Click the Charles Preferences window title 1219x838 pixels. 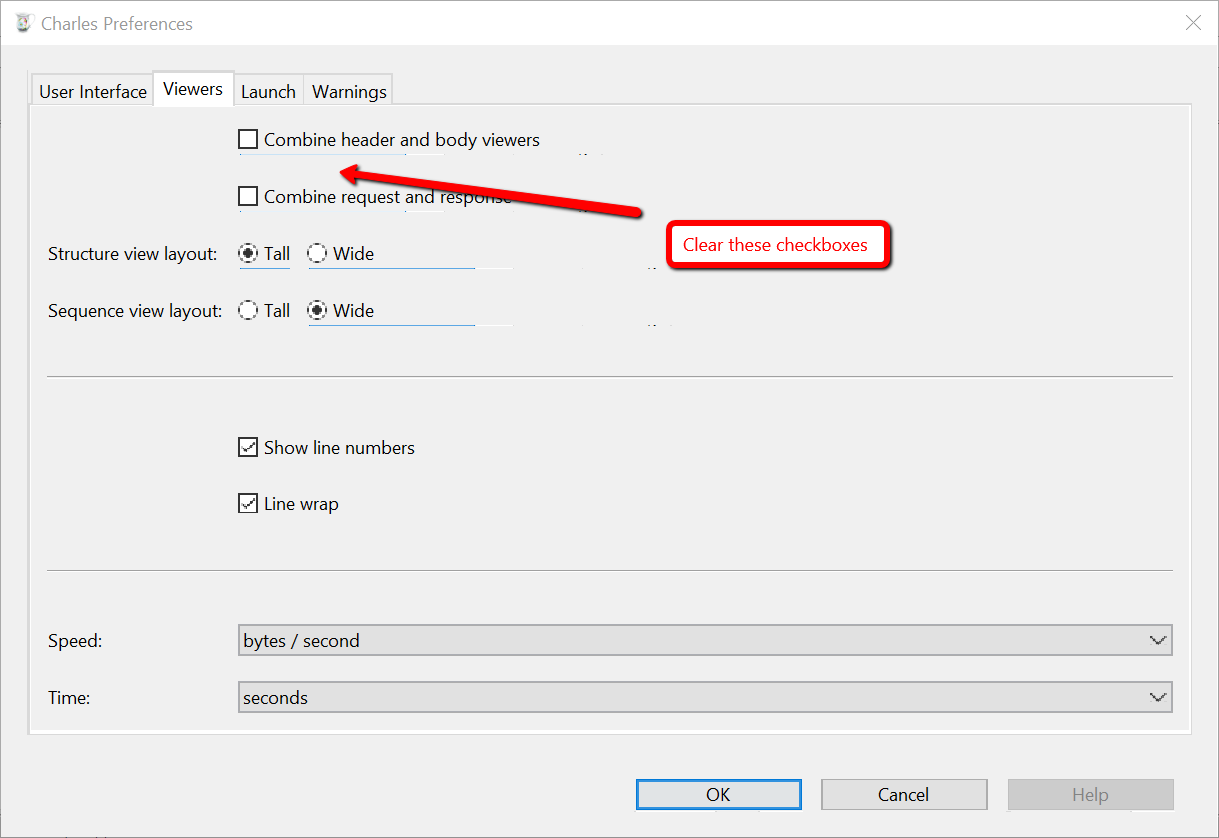(117, 24)
